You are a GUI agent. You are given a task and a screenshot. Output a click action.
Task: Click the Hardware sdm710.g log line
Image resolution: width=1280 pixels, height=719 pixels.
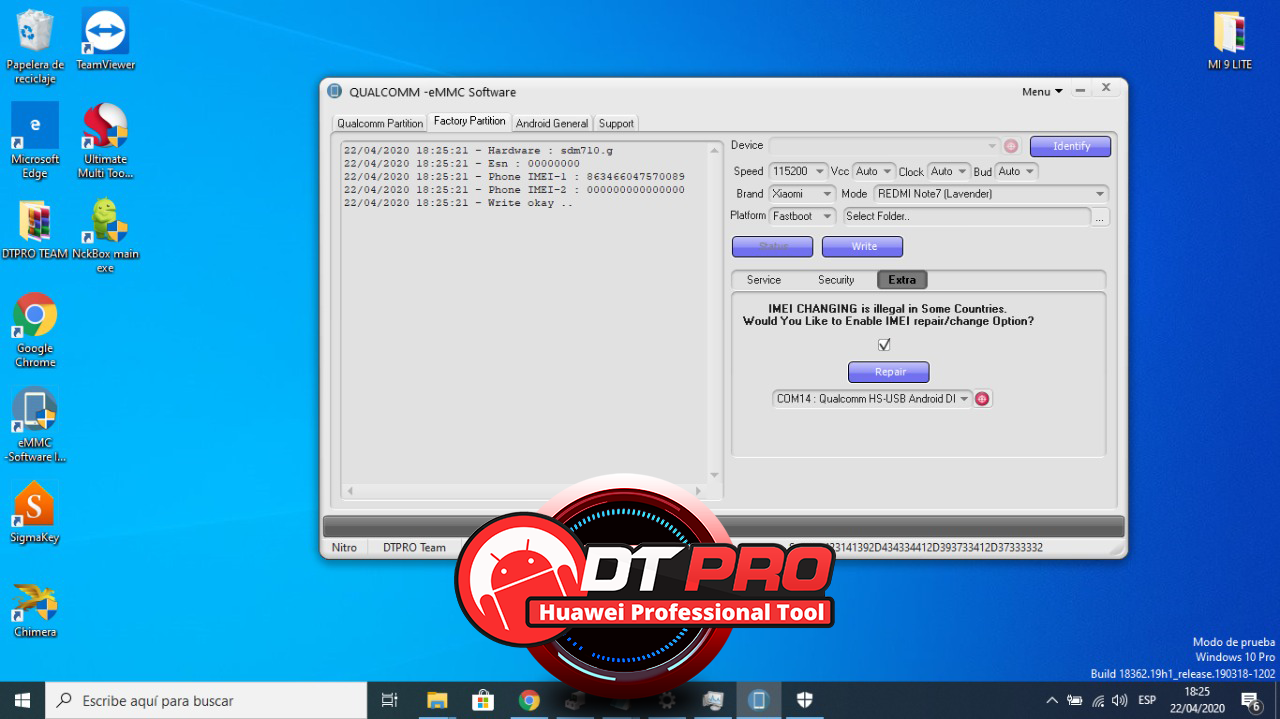[x=478, y=151]
